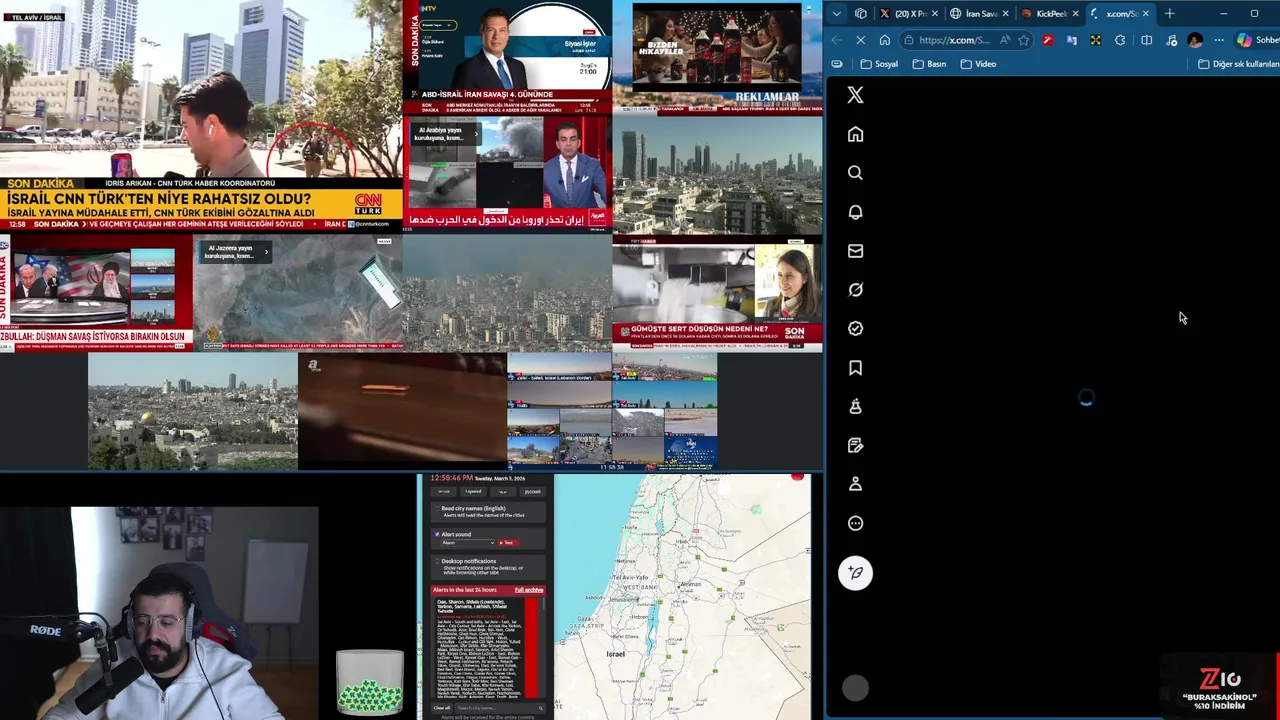Switch to the (20) X Pr tab
This screenshot has width=1280, height=720.
click(x=909, y=14)
